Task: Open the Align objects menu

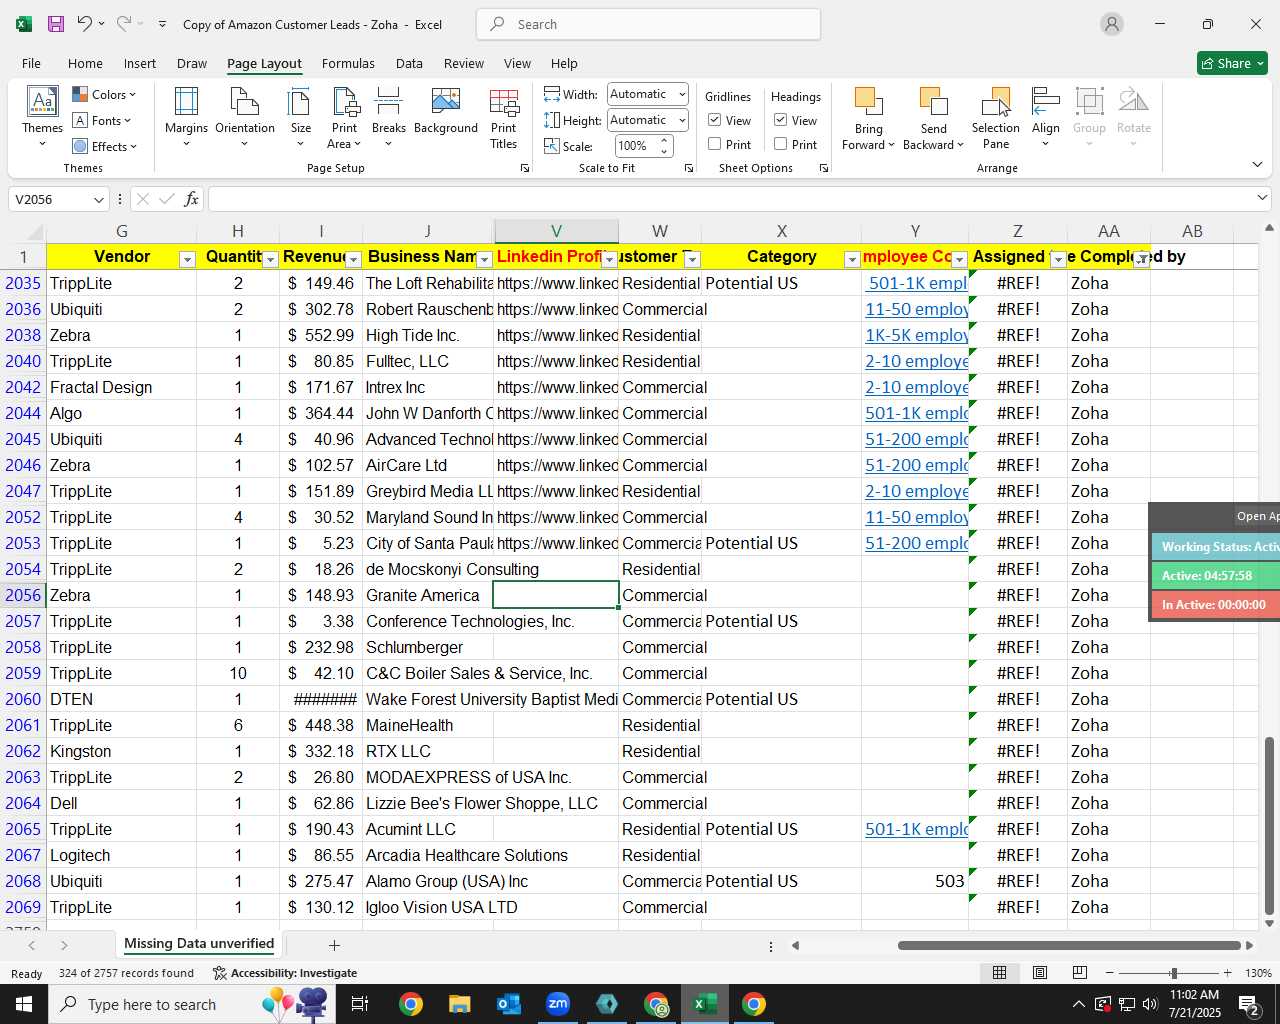Action: point(1046,118)
